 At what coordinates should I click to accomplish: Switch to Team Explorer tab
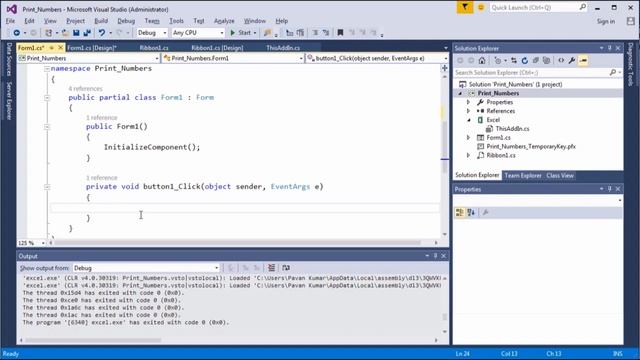[523, 176]
